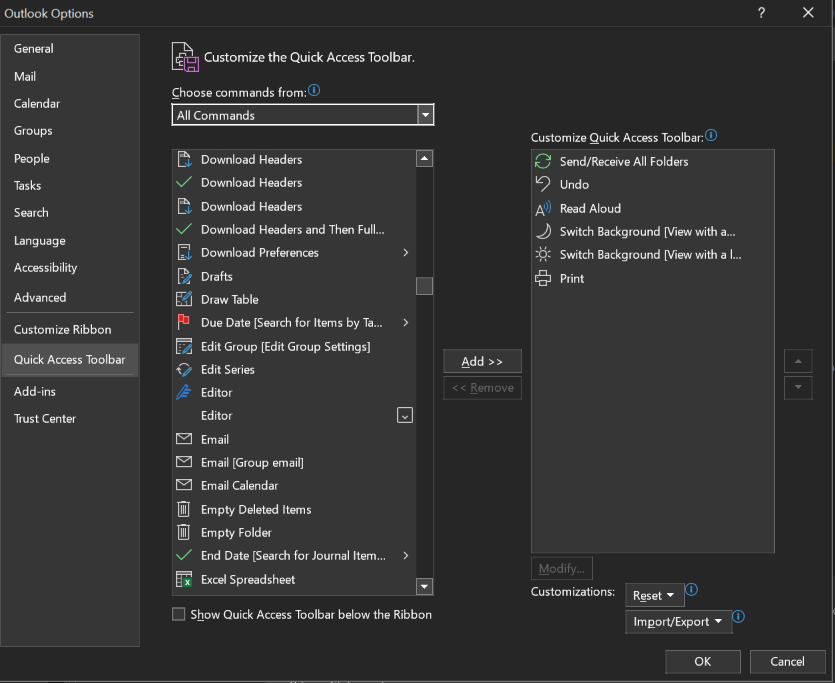Open the People options page
This screenshot has height=683, width=835.
pos(31,158)
